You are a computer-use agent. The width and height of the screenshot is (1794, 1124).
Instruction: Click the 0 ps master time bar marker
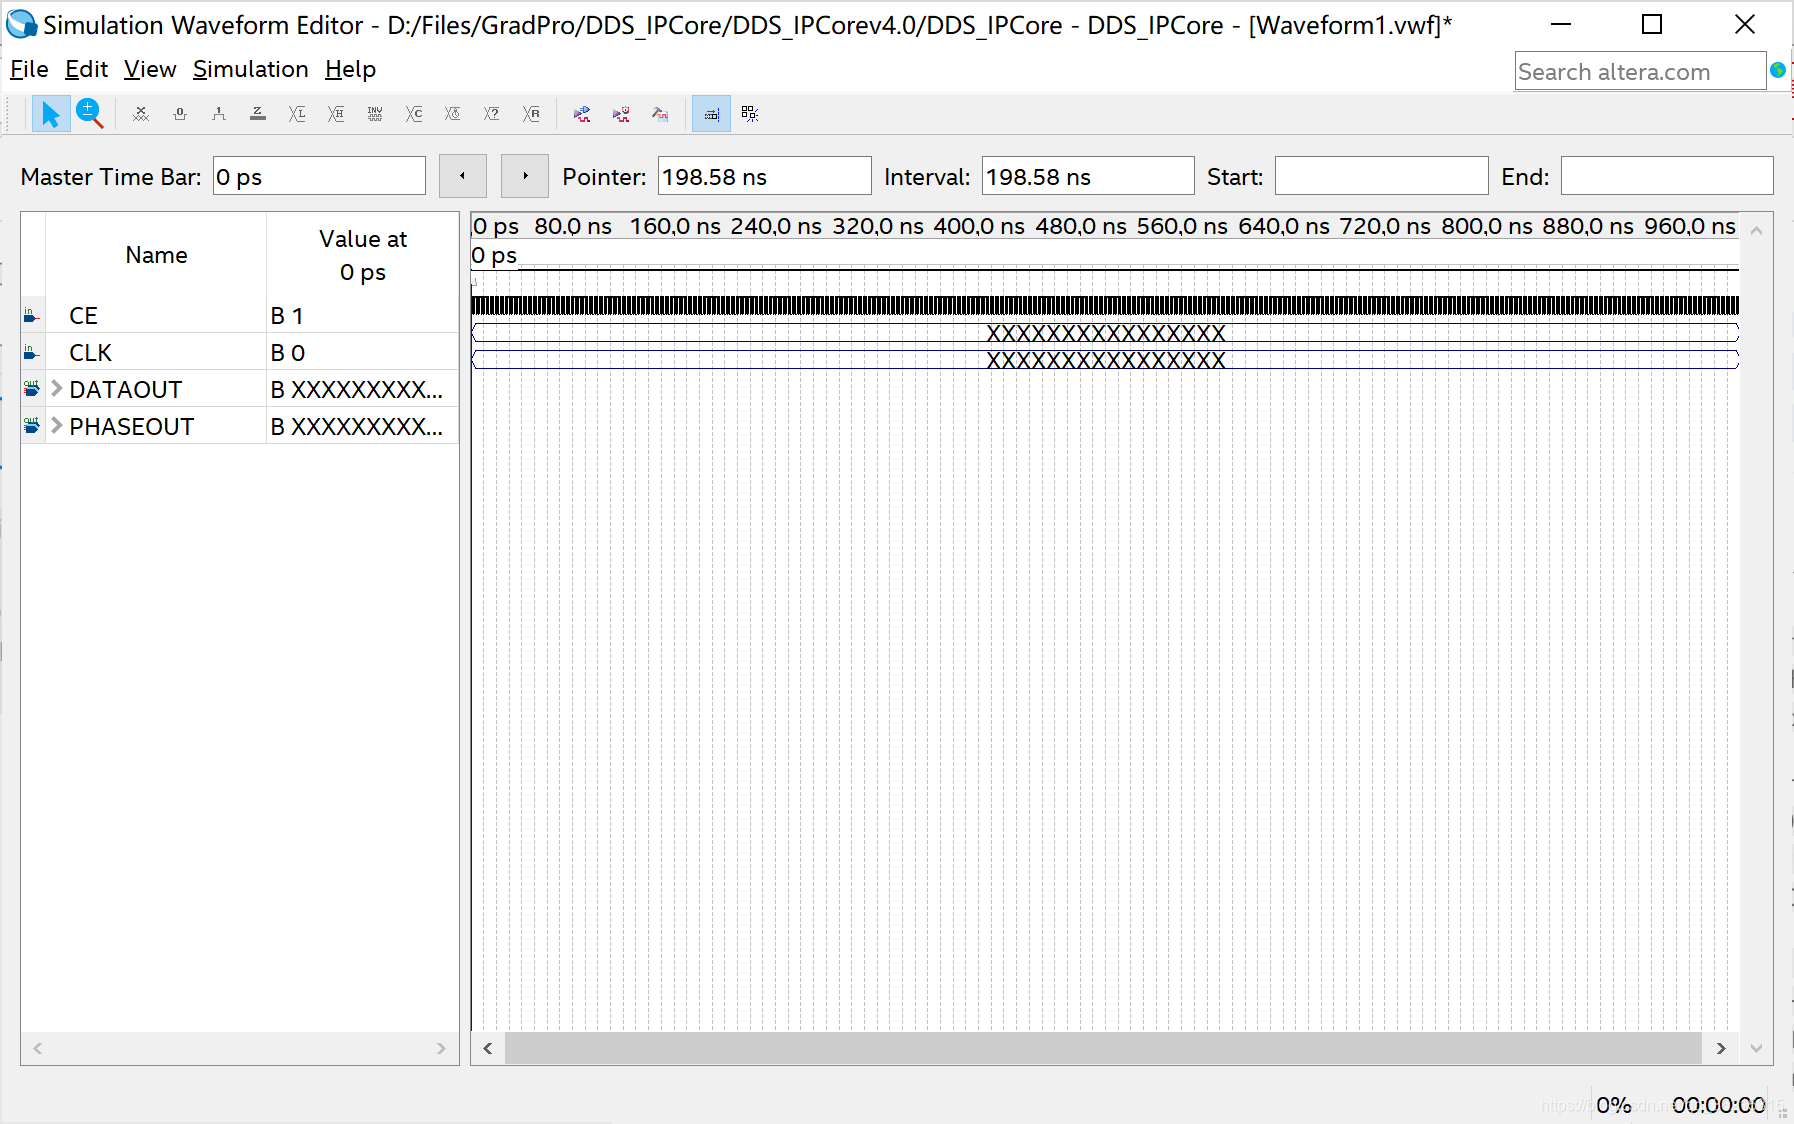click(x=494, y=255)
